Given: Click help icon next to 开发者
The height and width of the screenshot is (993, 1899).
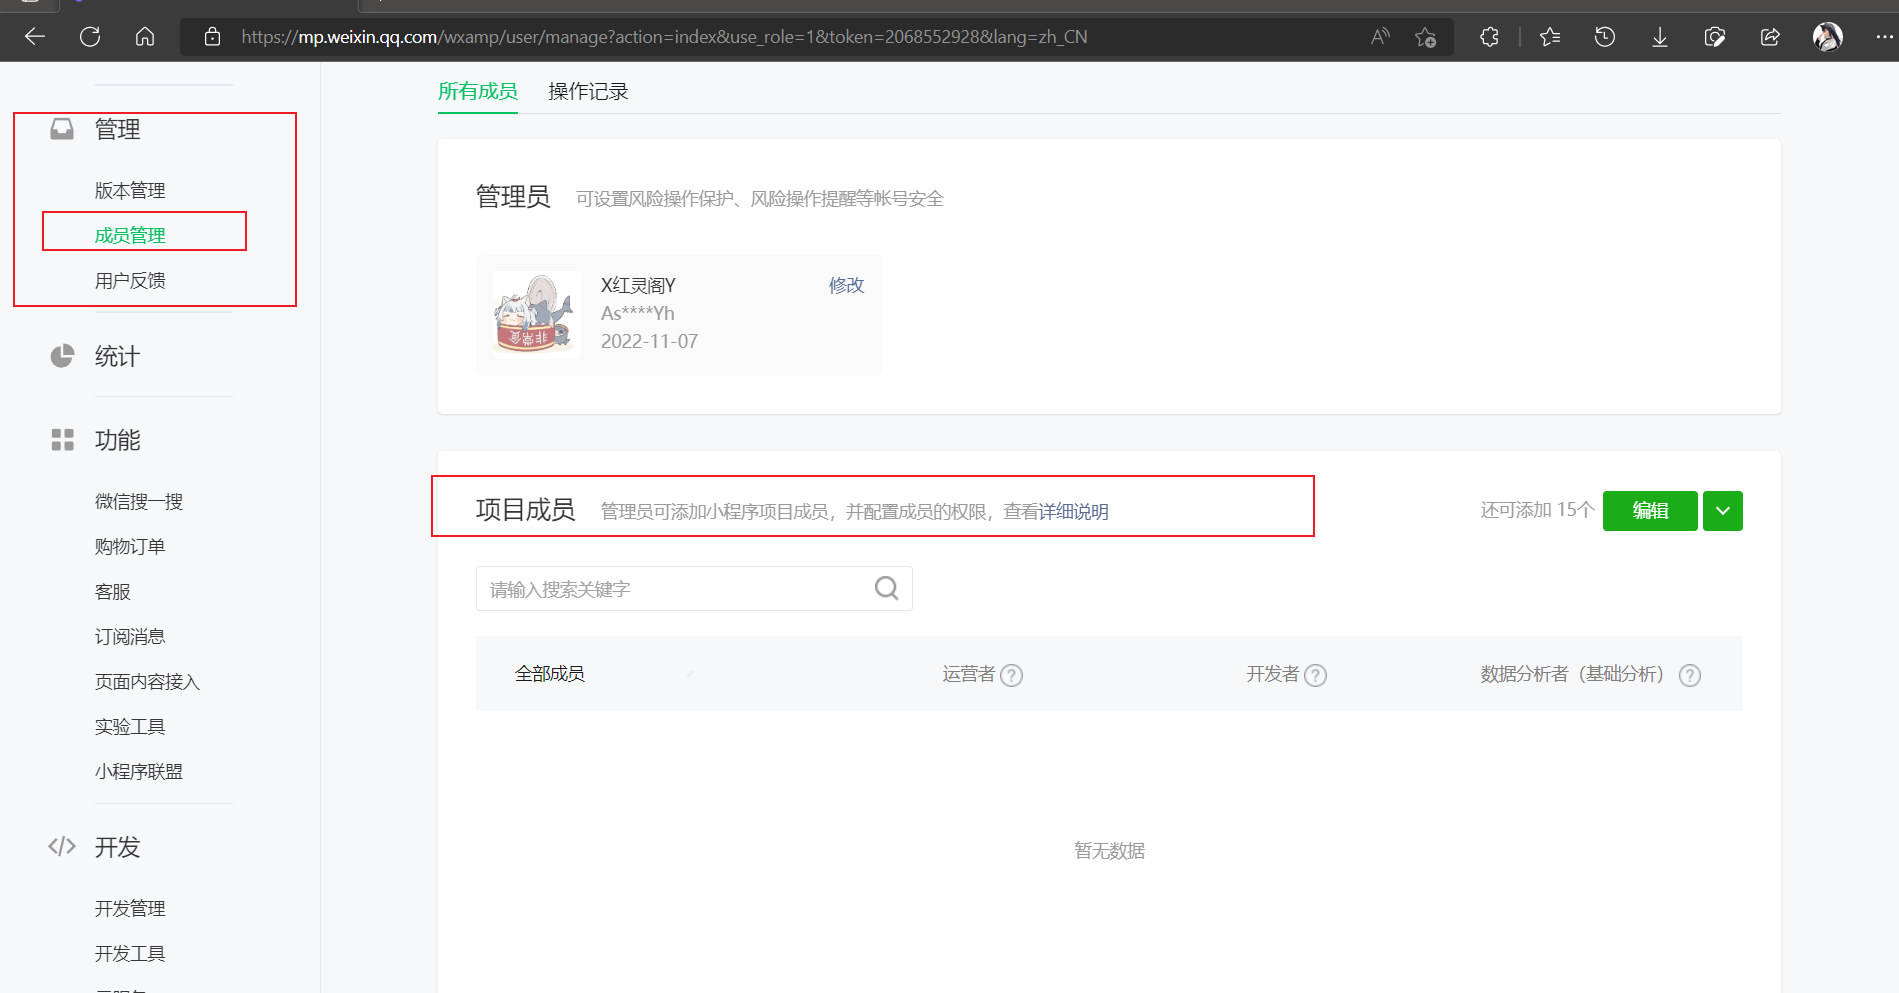Looking at the screenshot, I should (x=1316, y=675).
